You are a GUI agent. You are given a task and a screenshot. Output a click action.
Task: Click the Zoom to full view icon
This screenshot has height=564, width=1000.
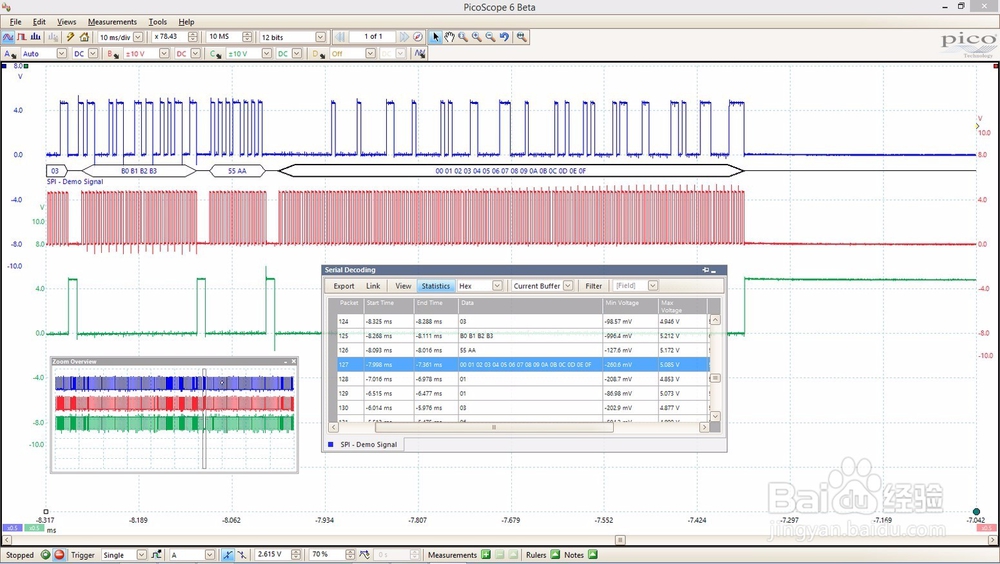click(522, 37)
